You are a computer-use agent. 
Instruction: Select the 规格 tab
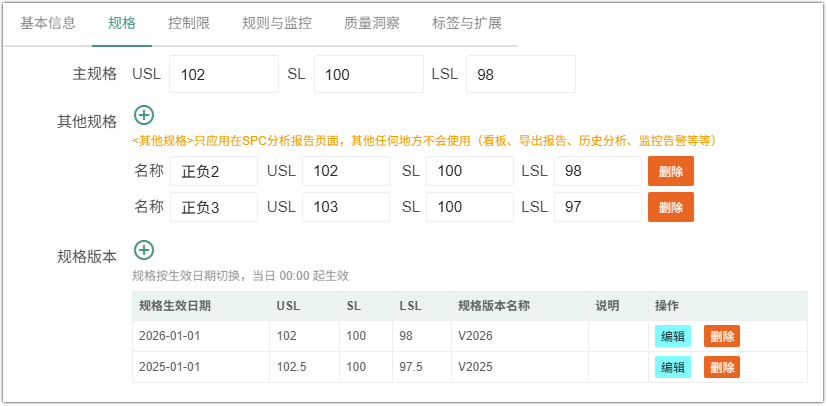coord(122,23)
